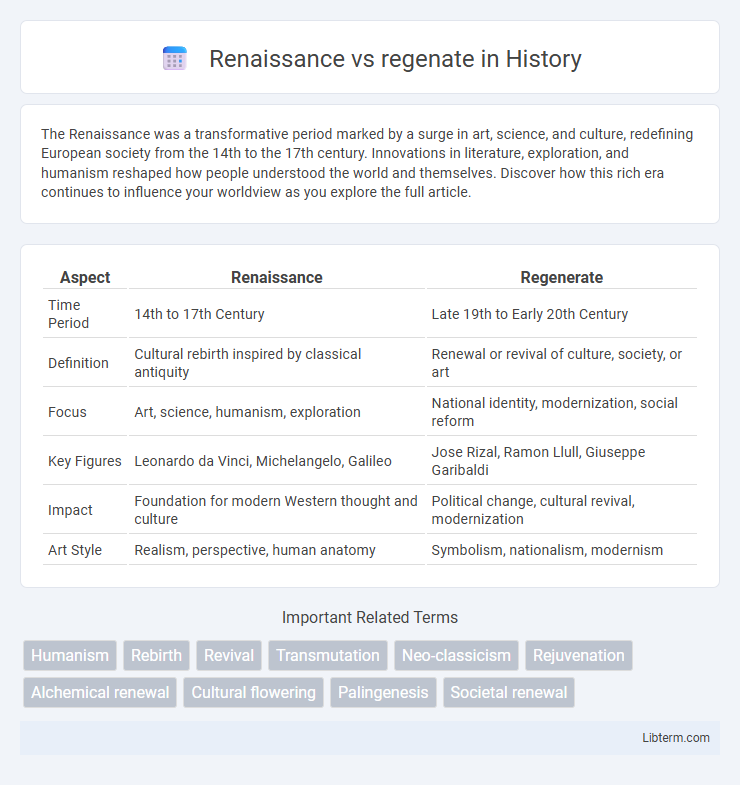Screen dimensions: 740x785
Task: Click the Aspect column header
Action: [x=85, y=277]
